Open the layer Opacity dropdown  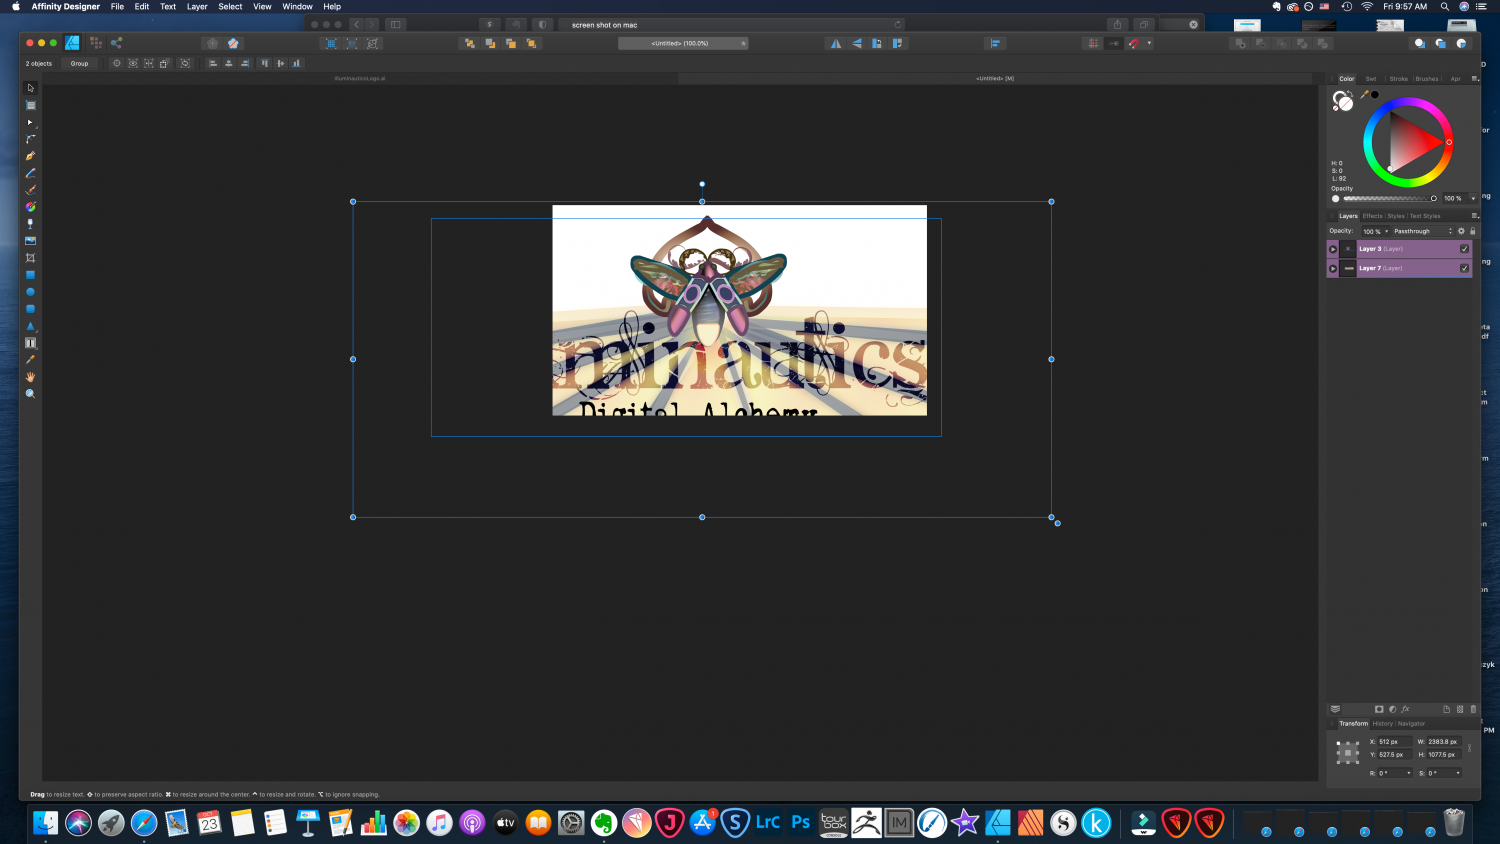(1386, 231)
